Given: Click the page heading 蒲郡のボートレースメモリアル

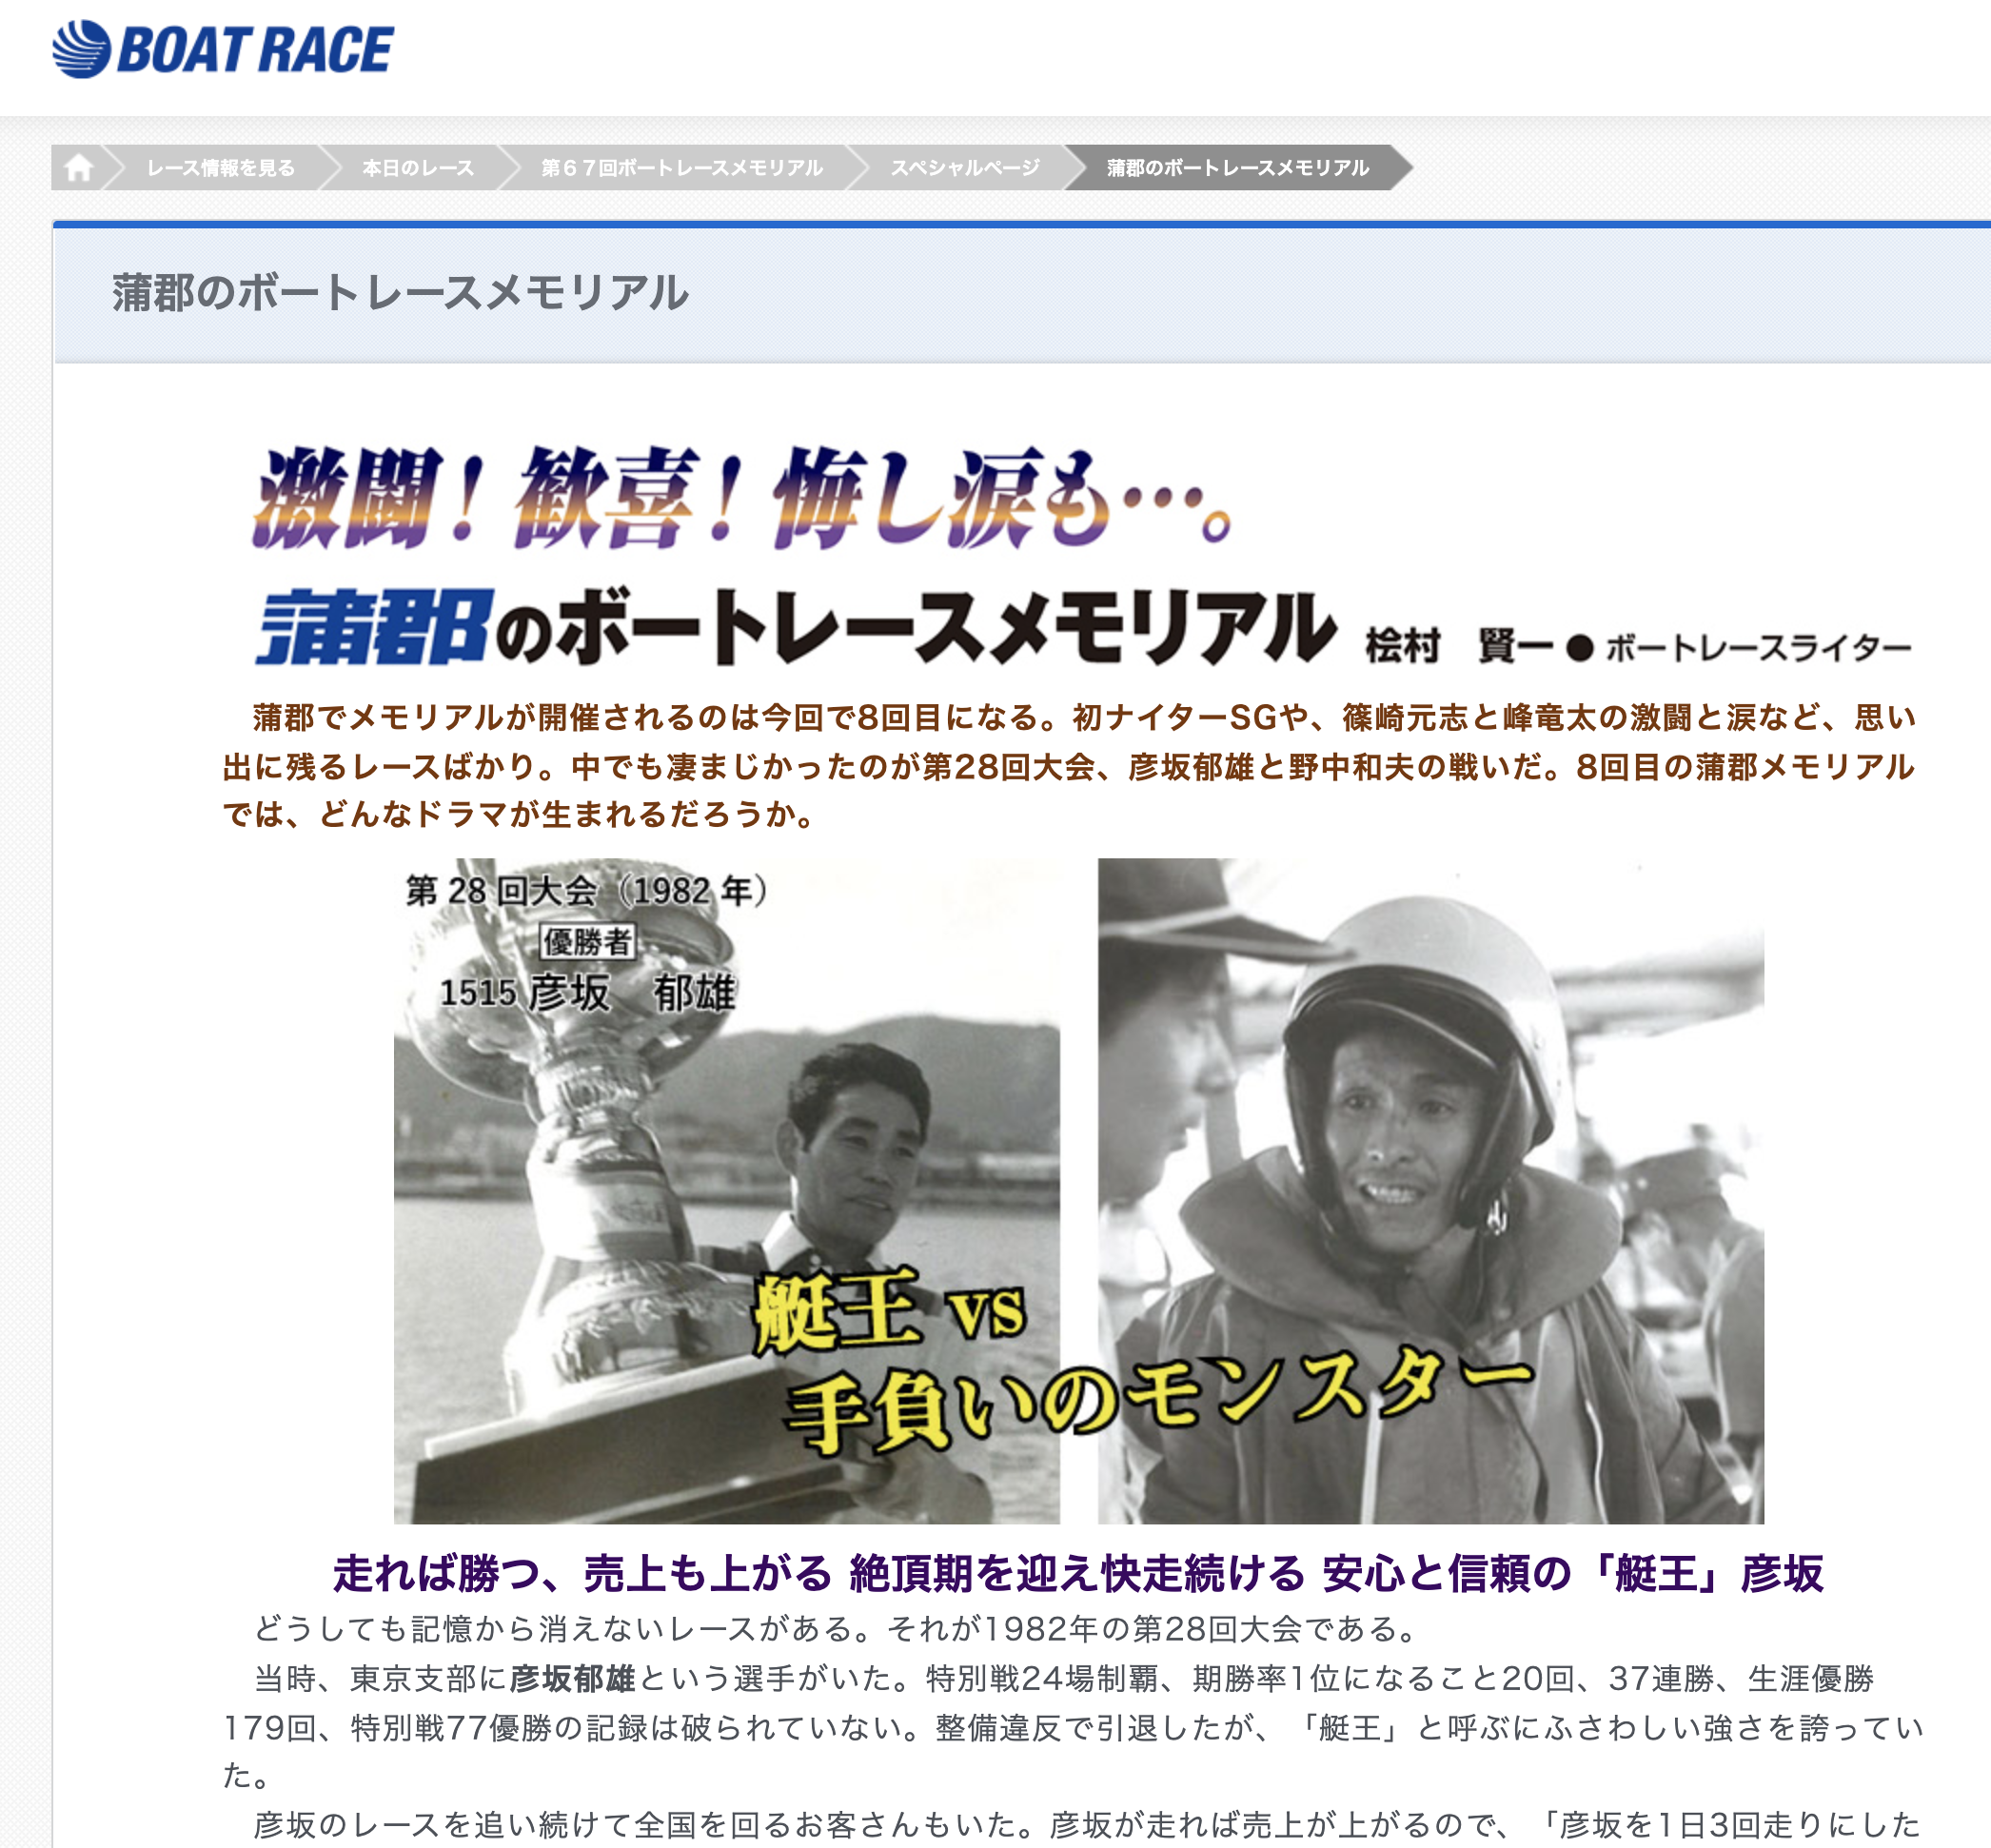Looking at the screenshot, I should pyautogui.click(x=400, y=293).
